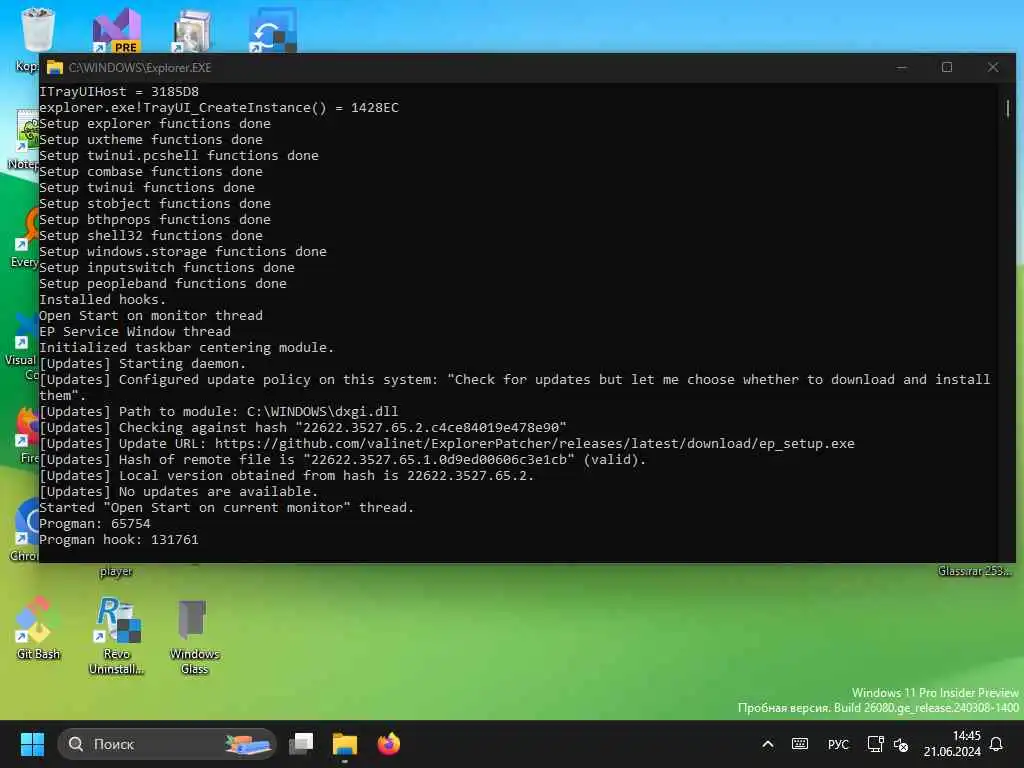Image resolution: width=1024 pixels, height=768 pixels.
Task: Click "Setup twinui functions done" line
Action: tap(147, 187)
